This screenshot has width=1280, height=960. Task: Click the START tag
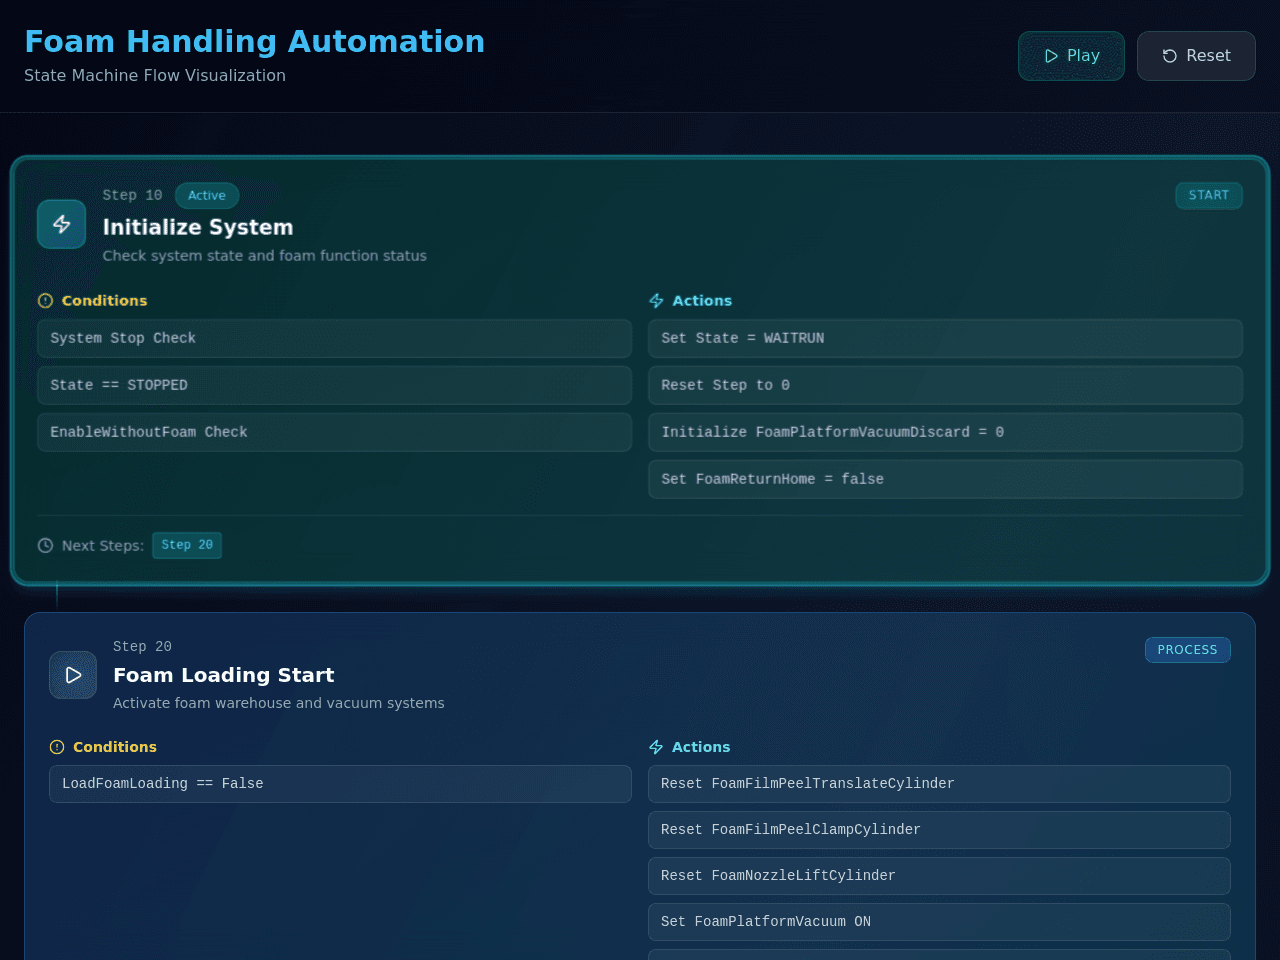coord(1209,196)
